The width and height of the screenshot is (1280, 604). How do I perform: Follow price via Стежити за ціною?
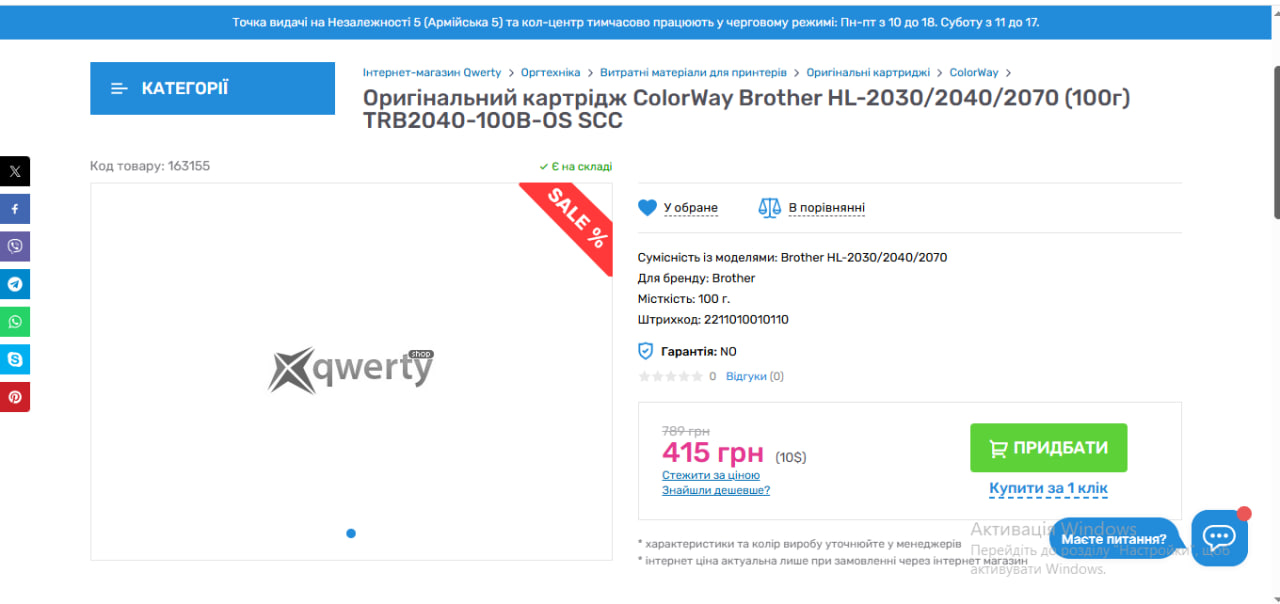click(711, 476)
